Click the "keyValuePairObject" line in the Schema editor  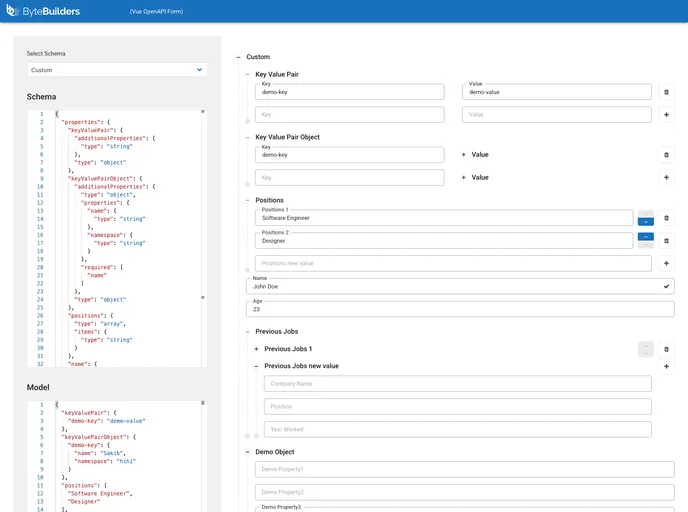105,179
